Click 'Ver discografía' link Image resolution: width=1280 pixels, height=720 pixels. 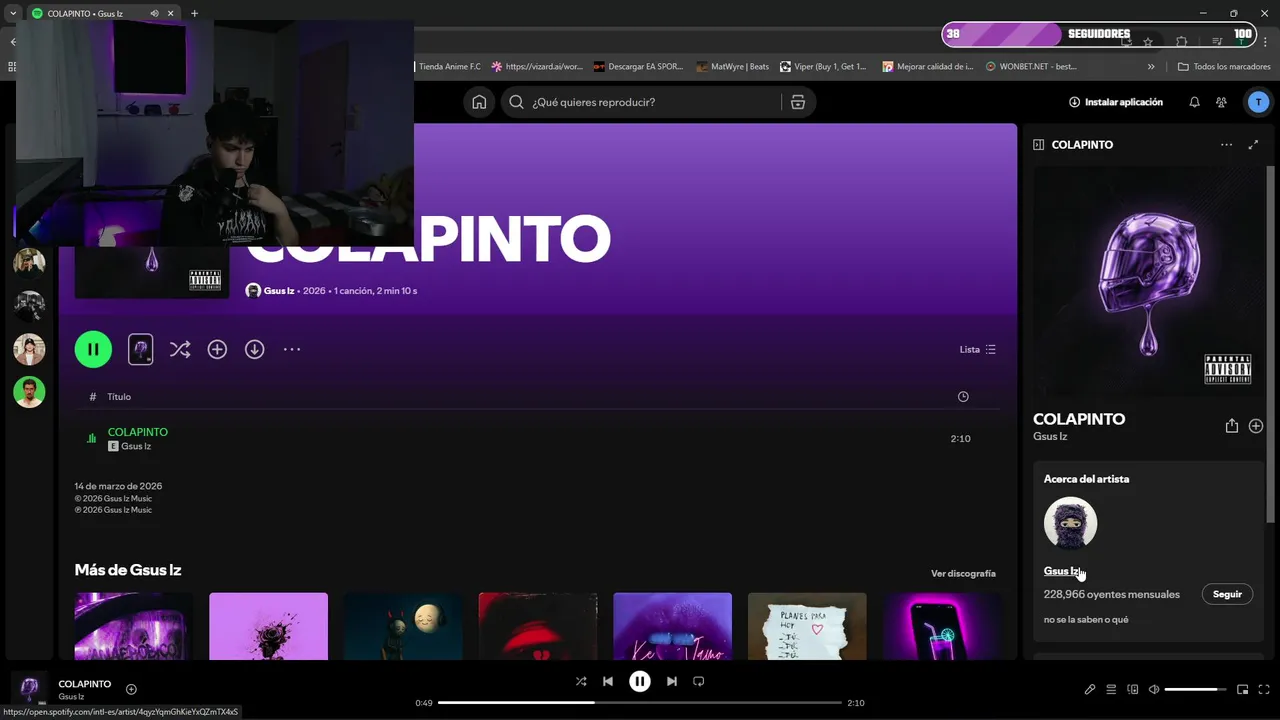pyautogui.click(x=963, y=574)
